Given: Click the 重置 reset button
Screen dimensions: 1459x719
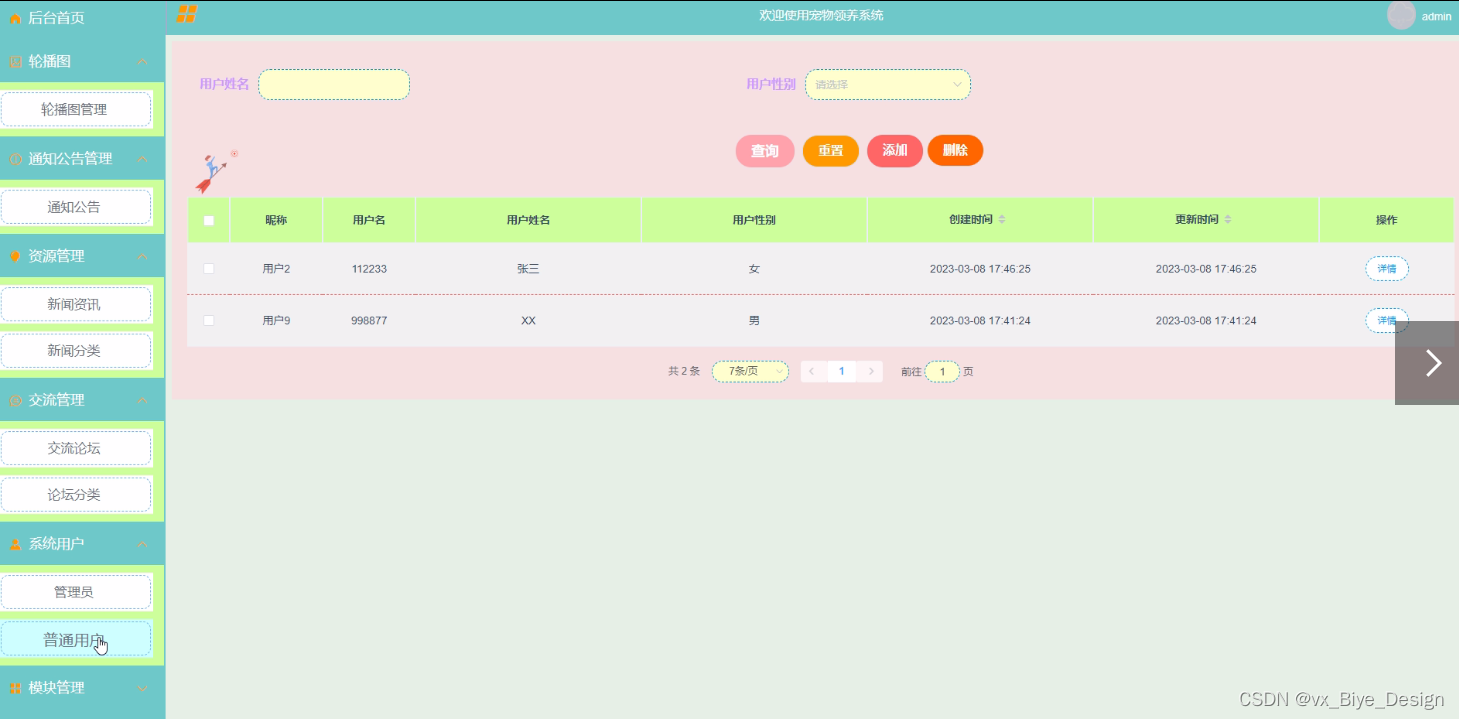Looking at the screenshot, I should (x=831, y=151).
